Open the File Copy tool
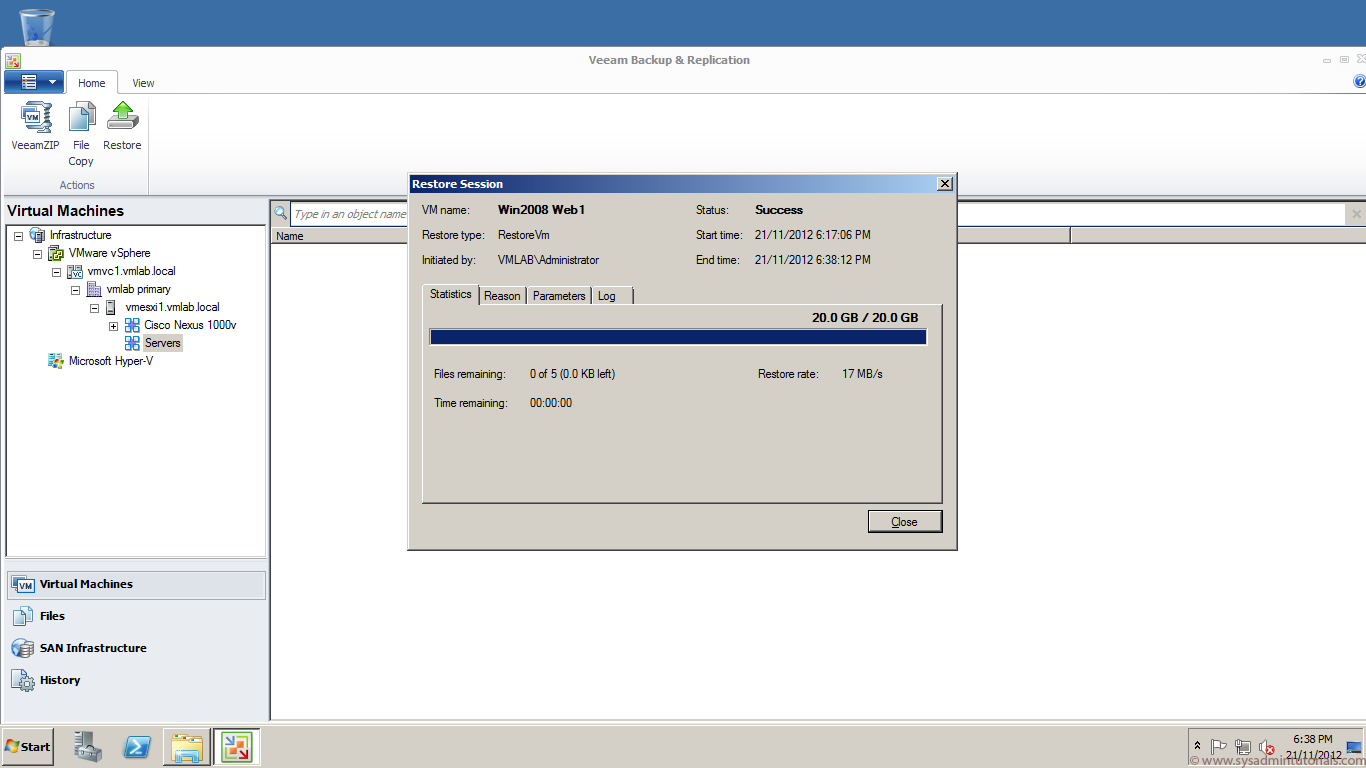 [81, 134]
